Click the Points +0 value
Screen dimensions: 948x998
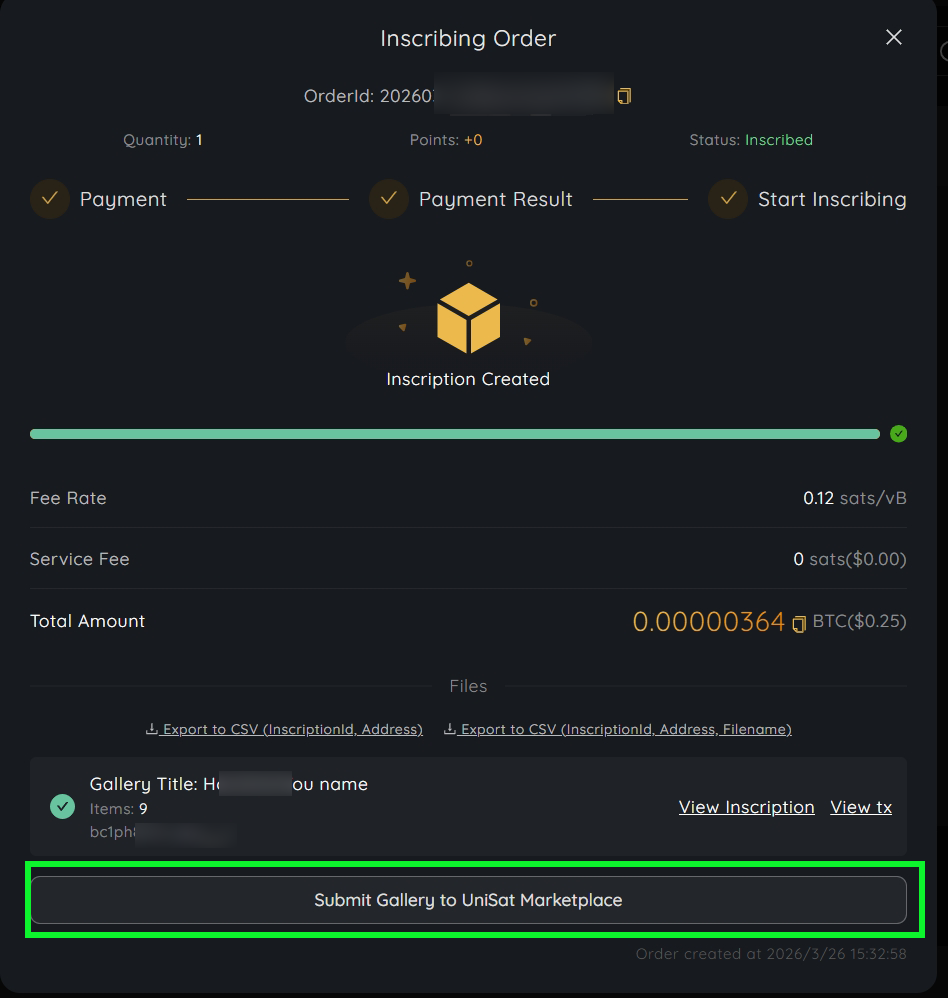pyautogui.click(x=473, y=140)
